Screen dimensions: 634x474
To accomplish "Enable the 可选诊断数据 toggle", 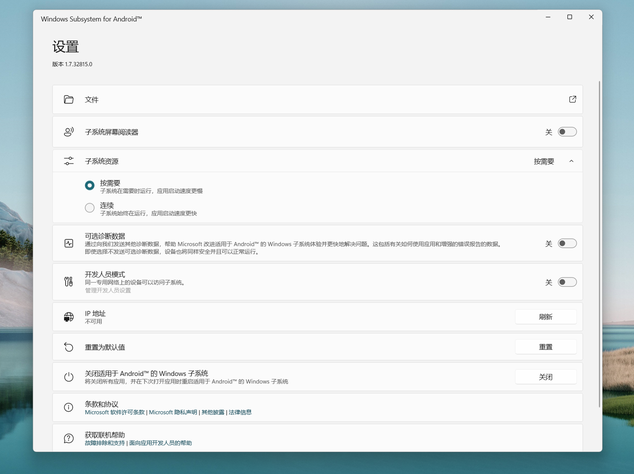I will [x=567, y=243].
